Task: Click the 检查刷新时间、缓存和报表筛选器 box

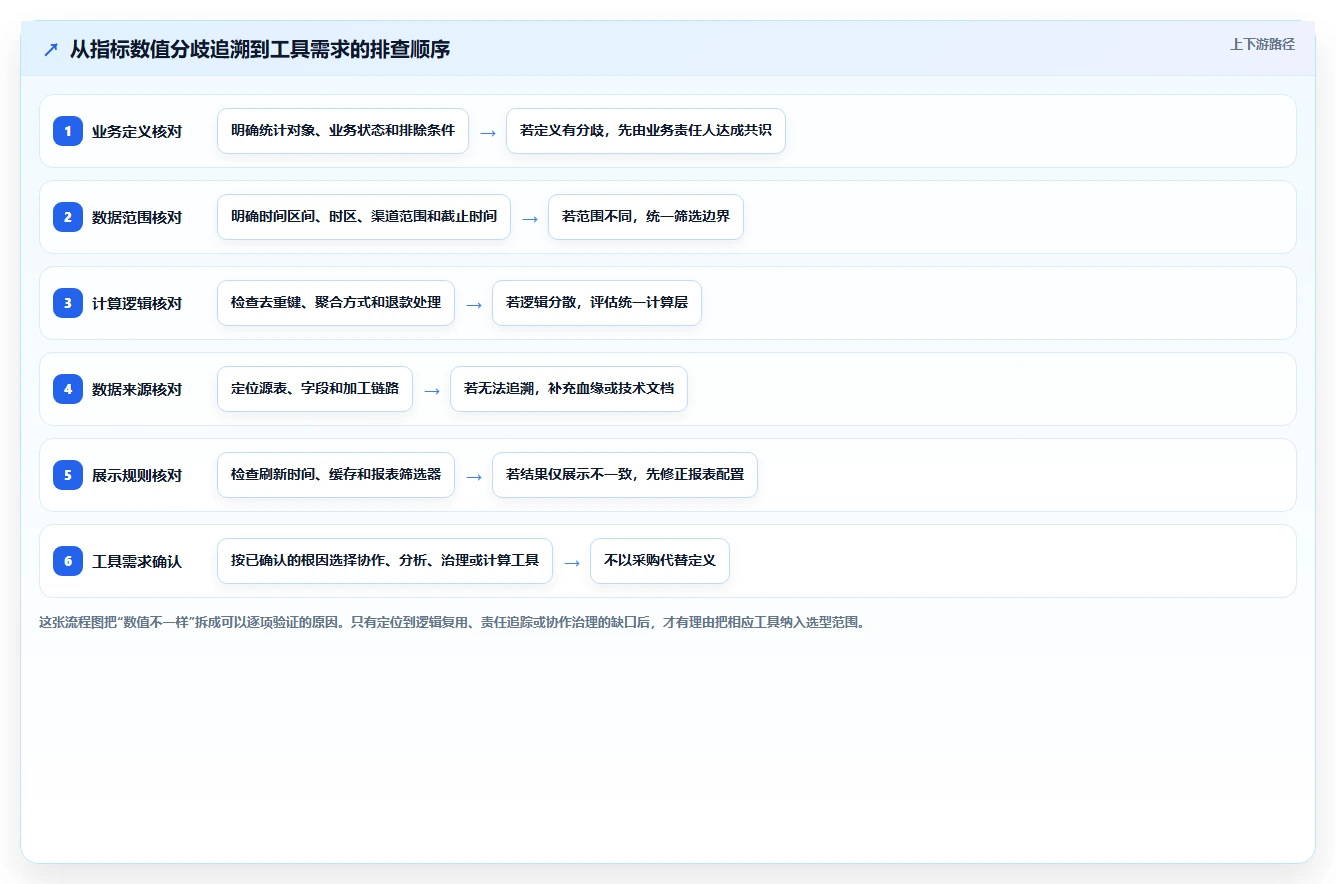Action: (x=336, y=475)
